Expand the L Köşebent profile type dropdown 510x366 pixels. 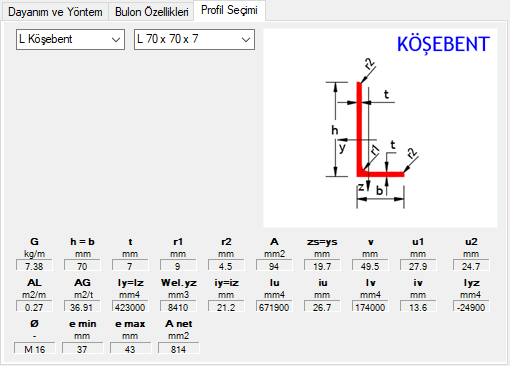pos(70,39)
